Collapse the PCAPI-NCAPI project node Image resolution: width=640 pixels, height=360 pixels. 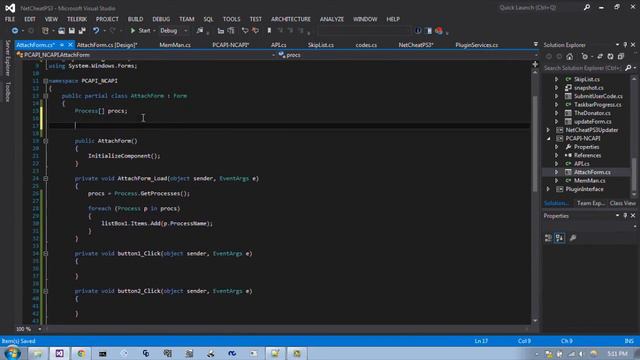pos(548,138)
